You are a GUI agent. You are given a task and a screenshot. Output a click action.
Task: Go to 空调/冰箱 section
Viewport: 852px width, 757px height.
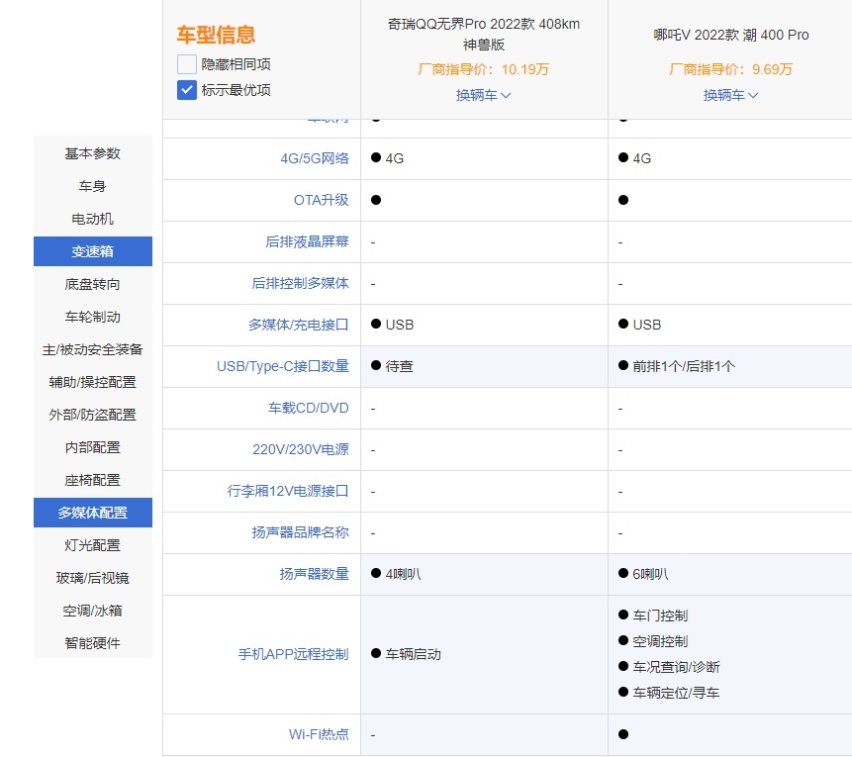coord(93,610)
